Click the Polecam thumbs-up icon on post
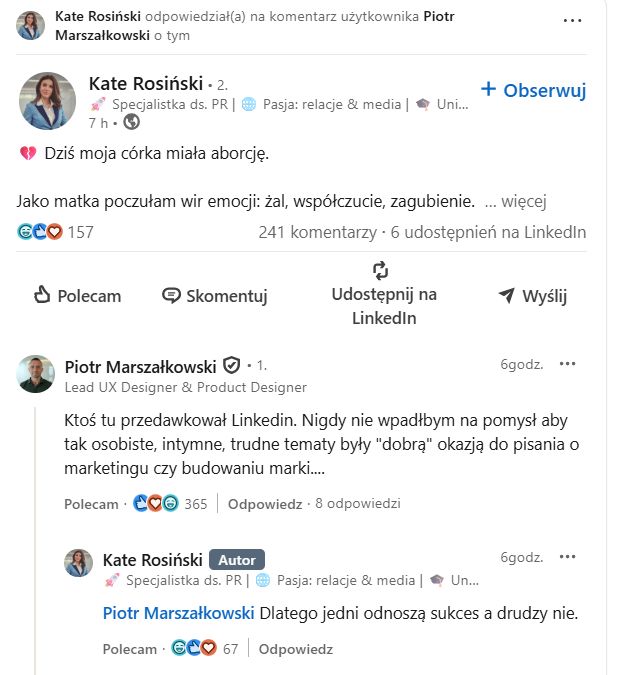The image size is (624, 675). point(42,295)
